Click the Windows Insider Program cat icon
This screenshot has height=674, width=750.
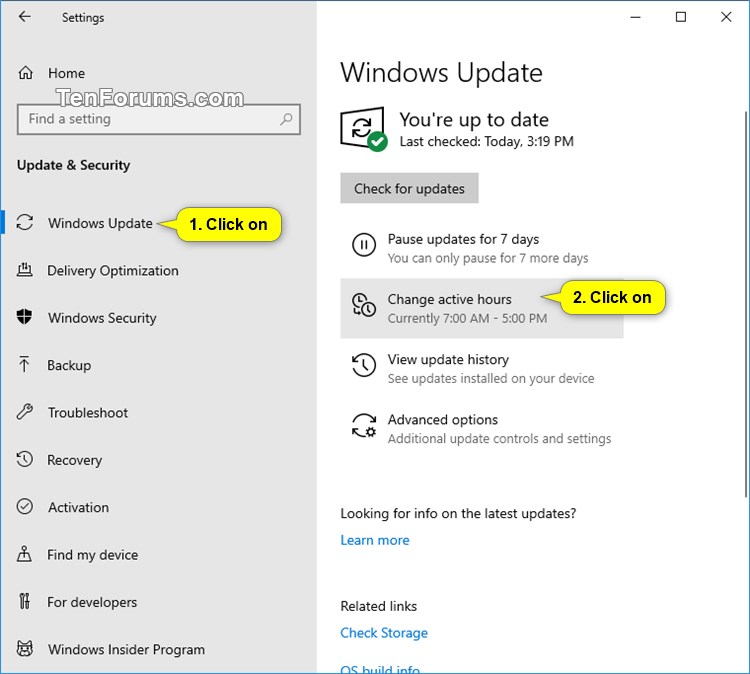pos(25,649)
